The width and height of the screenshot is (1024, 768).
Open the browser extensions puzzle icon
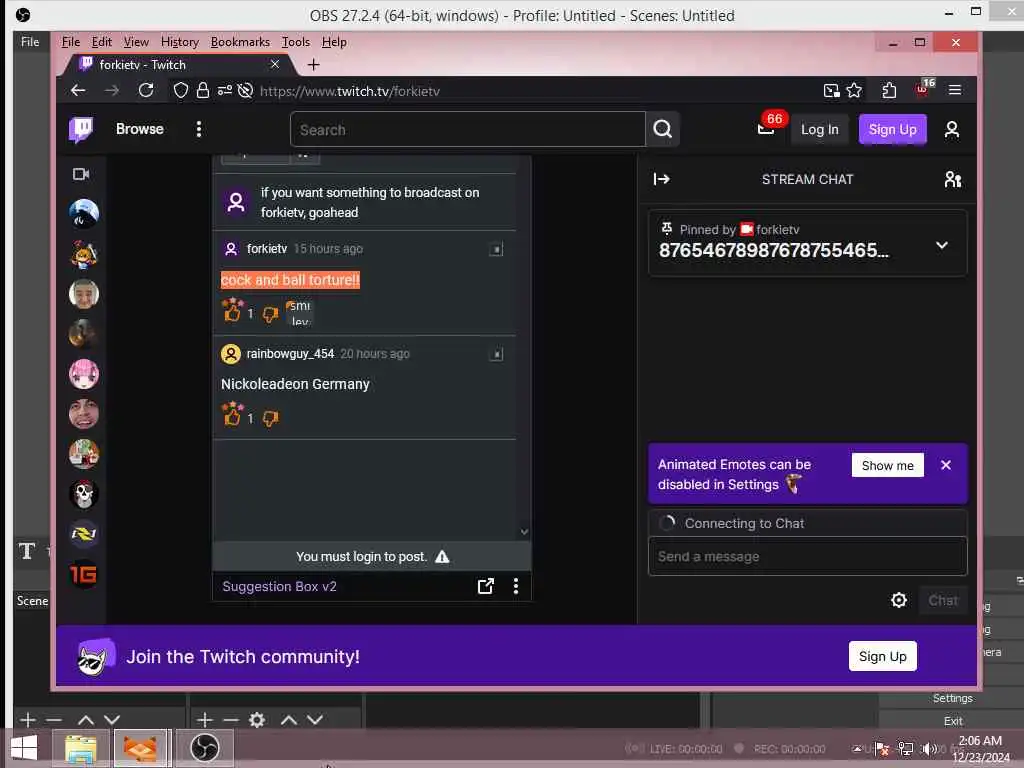click(888, 90)
